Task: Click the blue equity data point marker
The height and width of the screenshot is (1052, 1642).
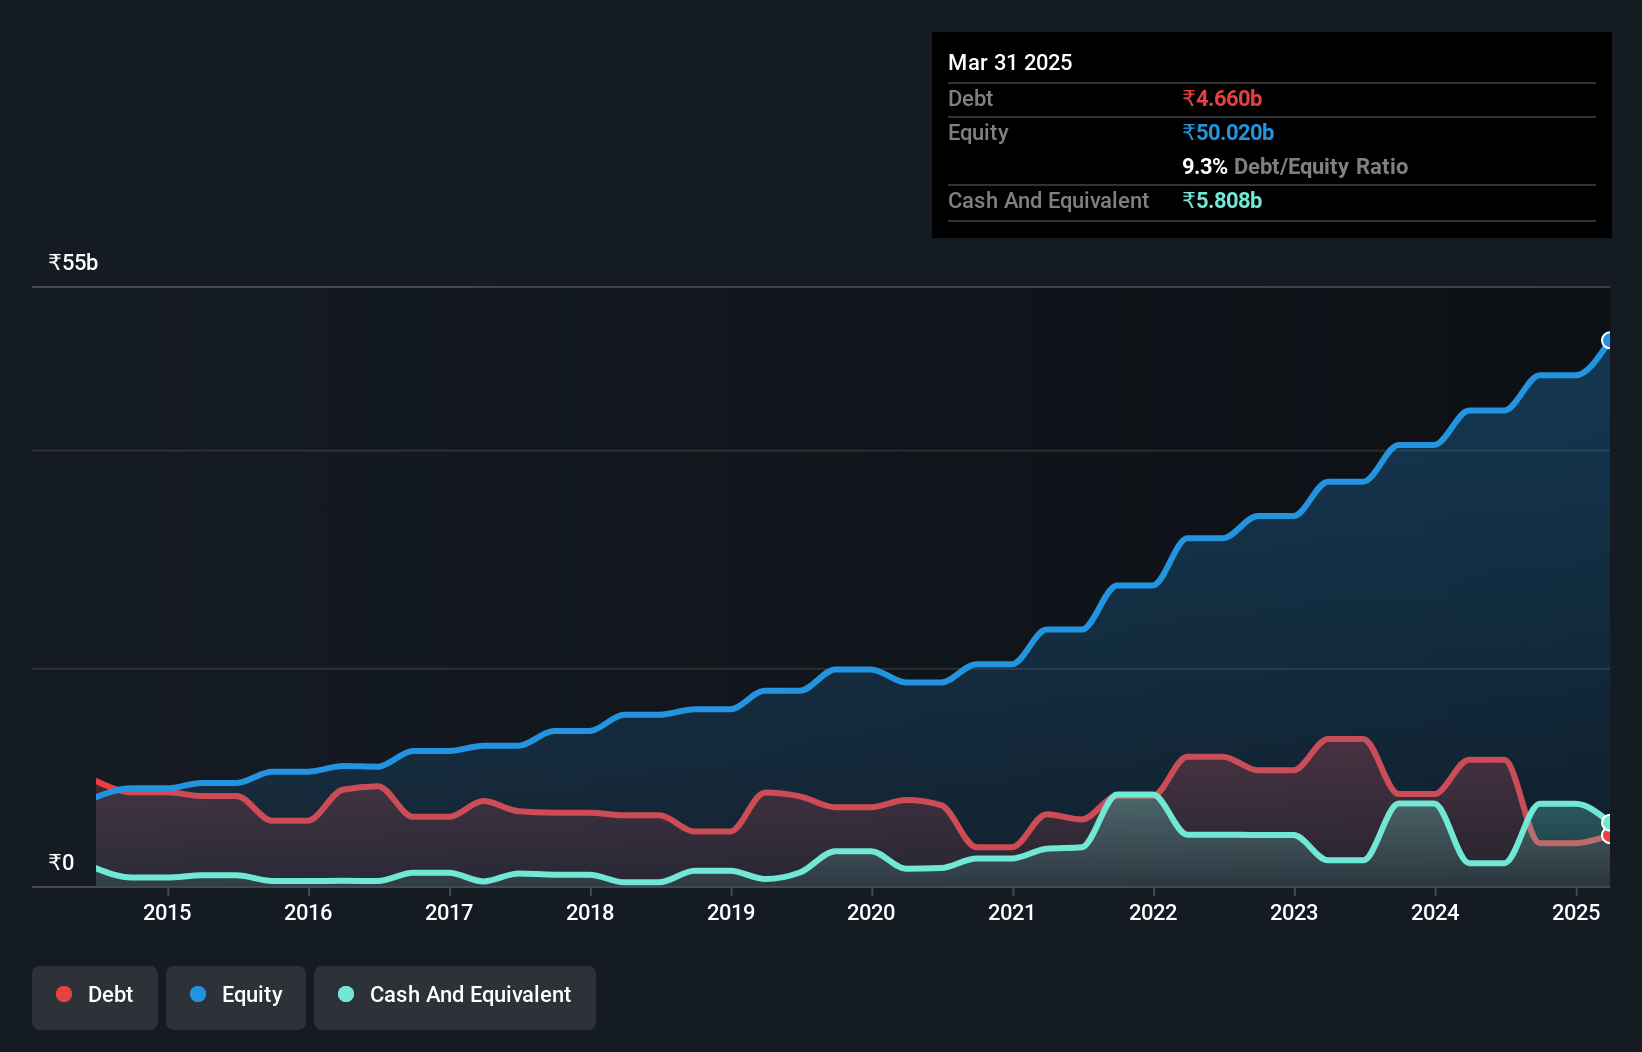Action: (1607, 340)
